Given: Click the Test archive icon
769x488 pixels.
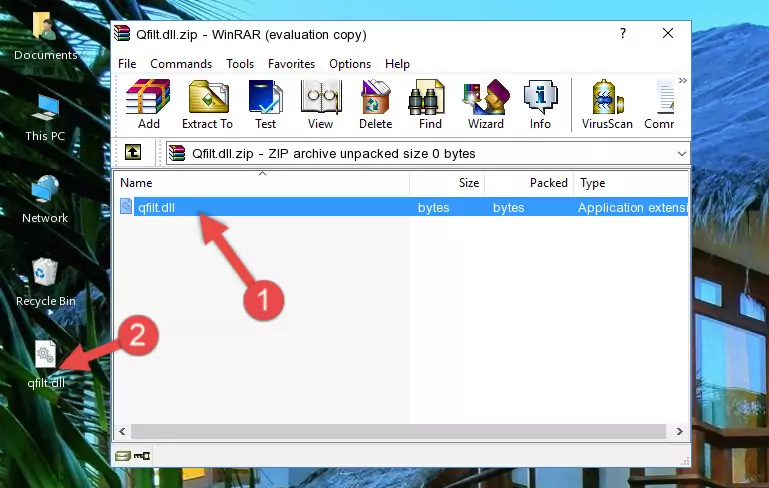Looking at the screenshot, I should click(x=265, y=104).
